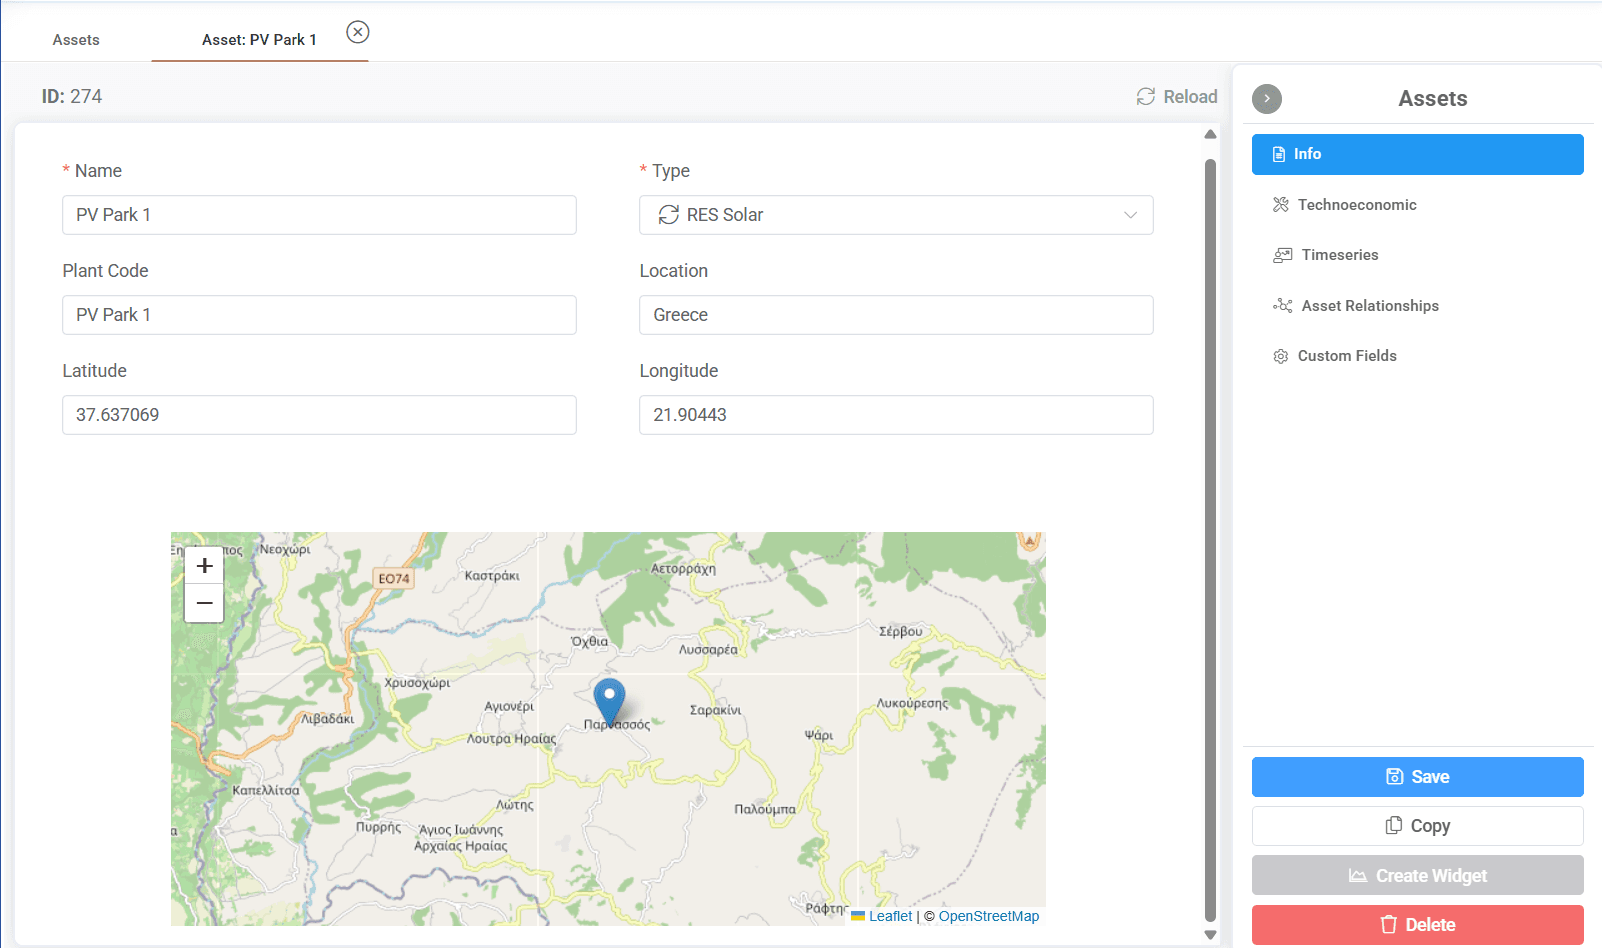This screenshot has width=1602, height=948.
Task: Edit the Location field containing Greece
Action: [896, 315]
